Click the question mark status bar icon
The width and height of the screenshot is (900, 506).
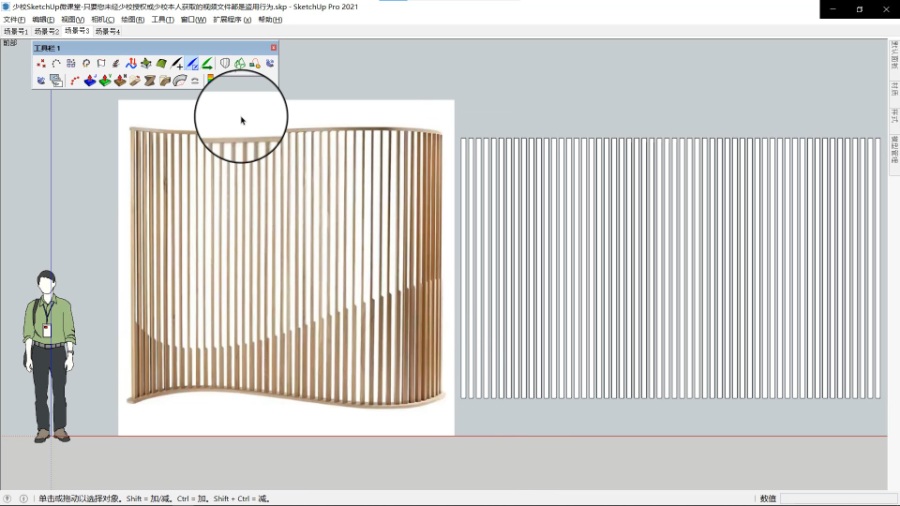(7, 499)
